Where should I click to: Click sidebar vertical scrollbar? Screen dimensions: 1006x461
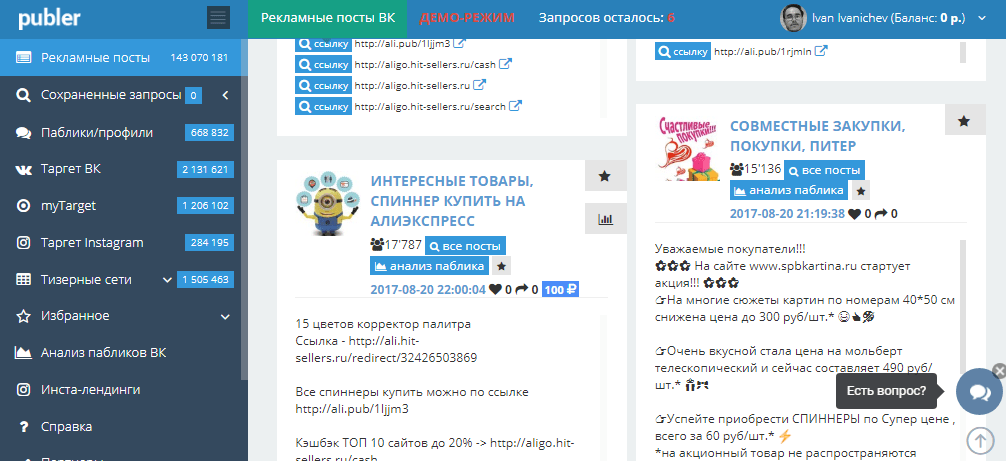[244, 208]
